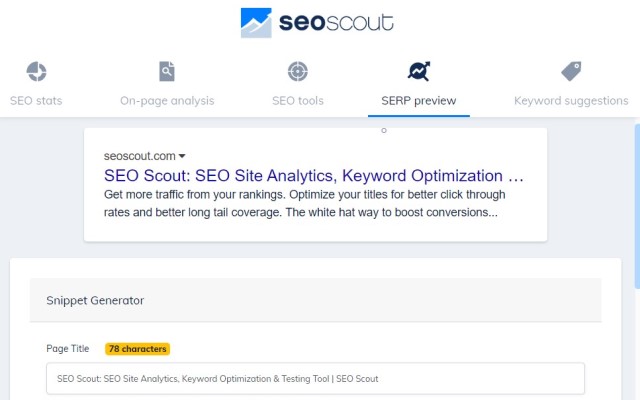Click the SEO Scout chart logo icon
Screen dimensions: 640x400
point(256,23)
